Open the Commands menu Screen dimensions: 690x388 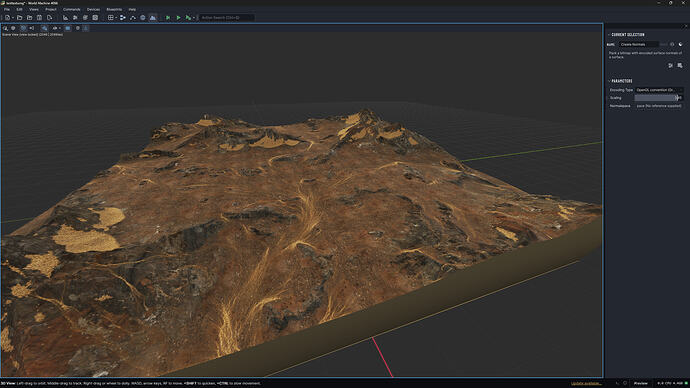click(71, 9)
